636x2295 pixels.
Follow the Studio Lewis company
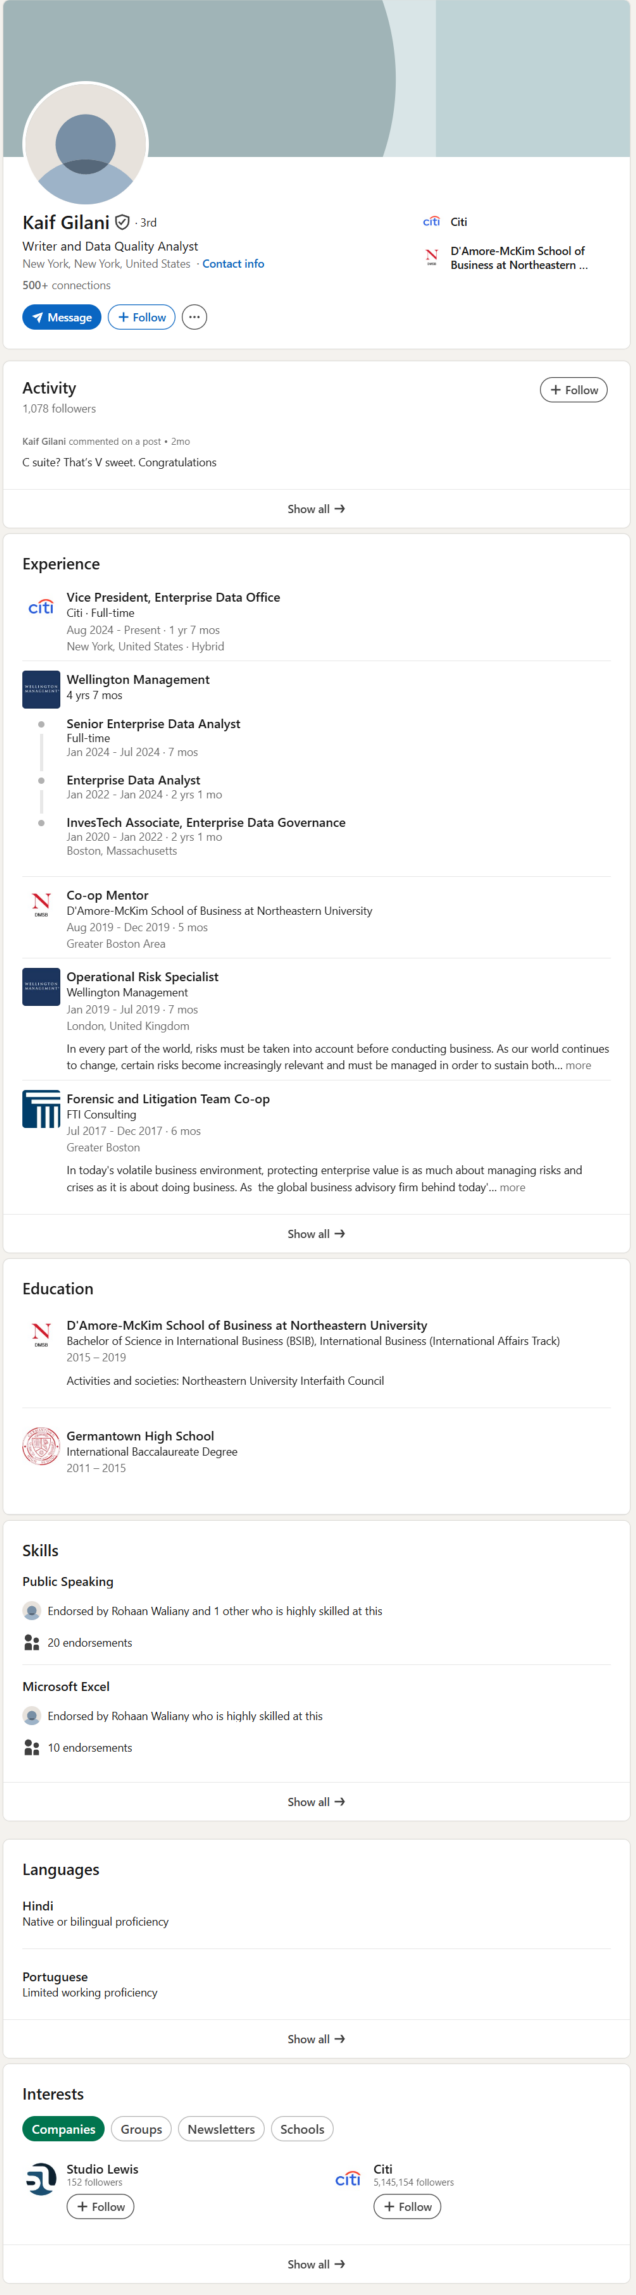pyautogui.click(x=100, y=2206)
